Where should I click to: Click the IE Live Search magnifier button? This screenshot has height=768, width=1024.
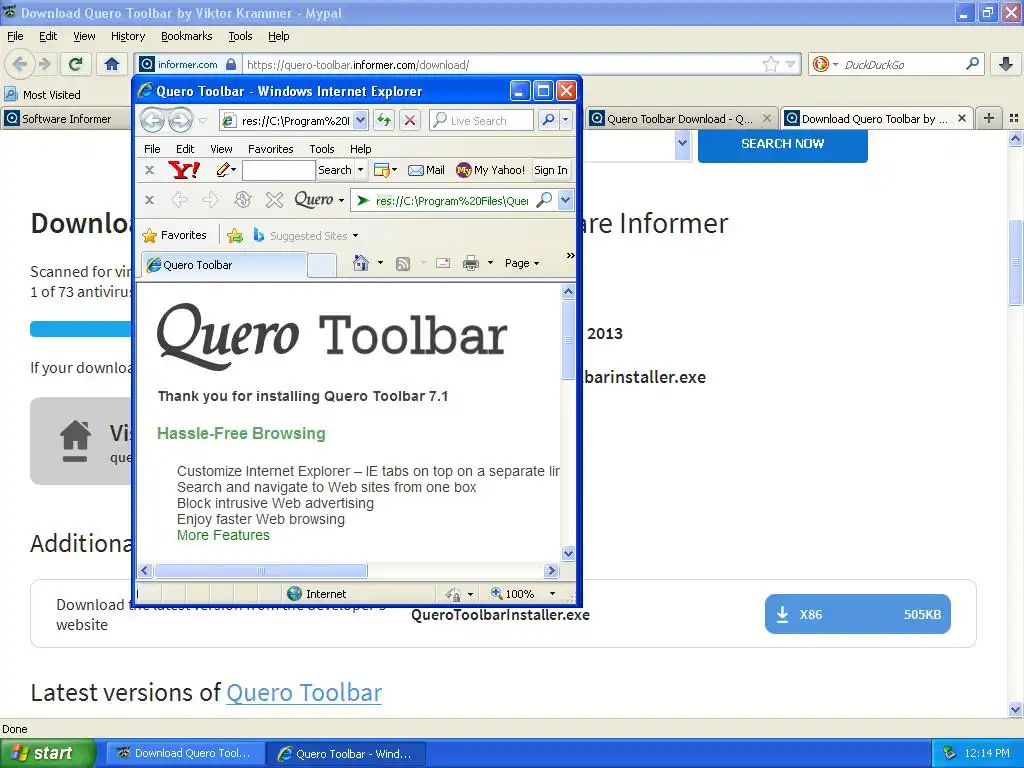point(549,120)
